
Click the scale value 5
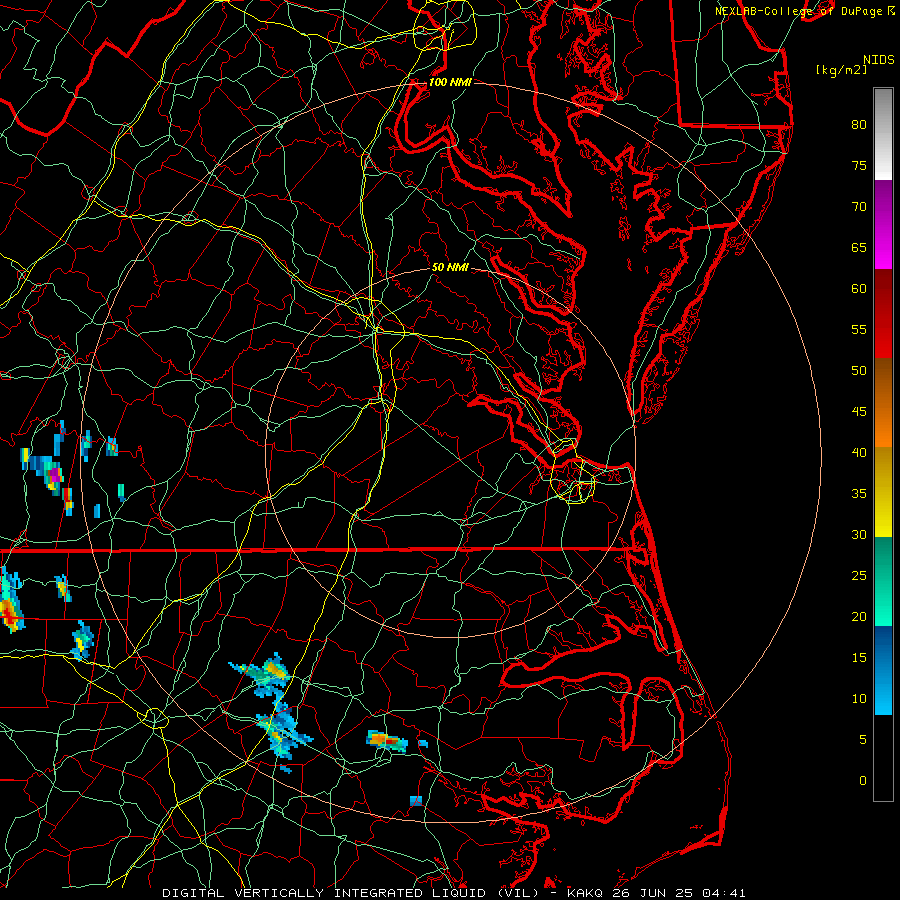863,740
